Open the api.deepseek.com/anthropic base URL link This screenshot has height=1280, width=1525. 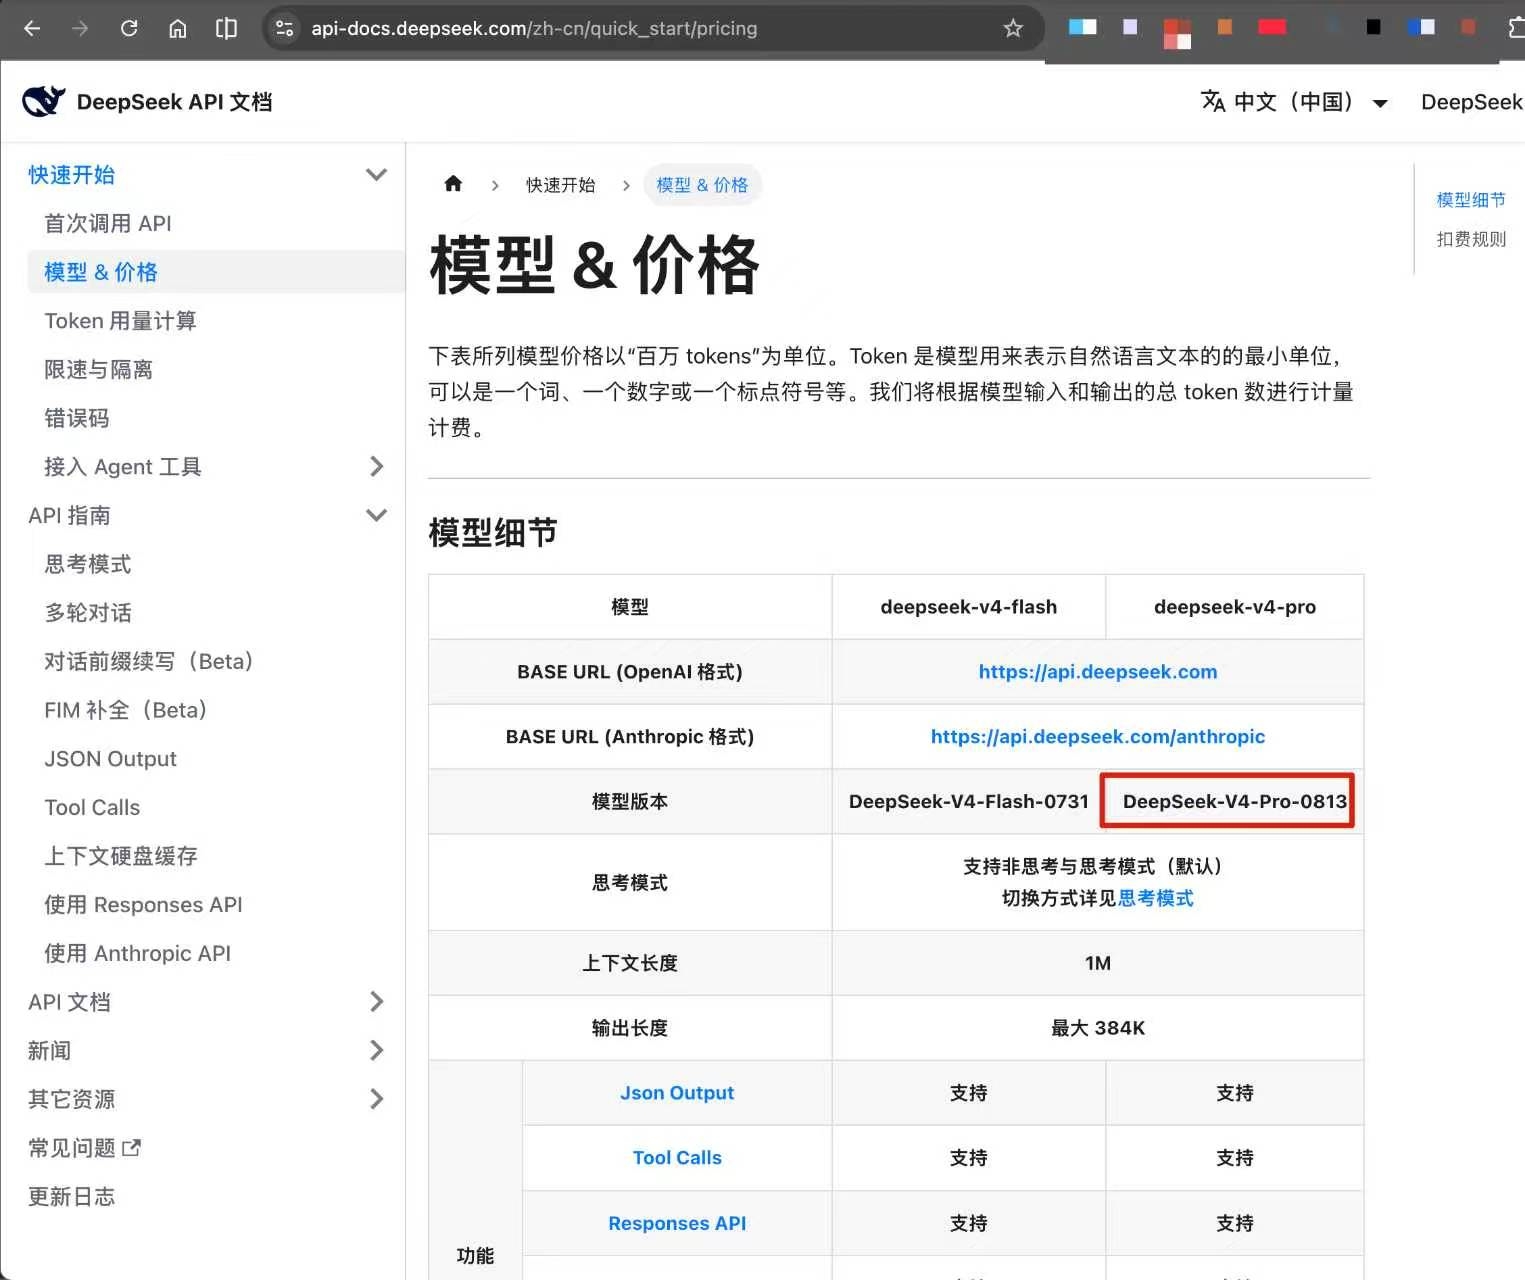(1098, 737)
